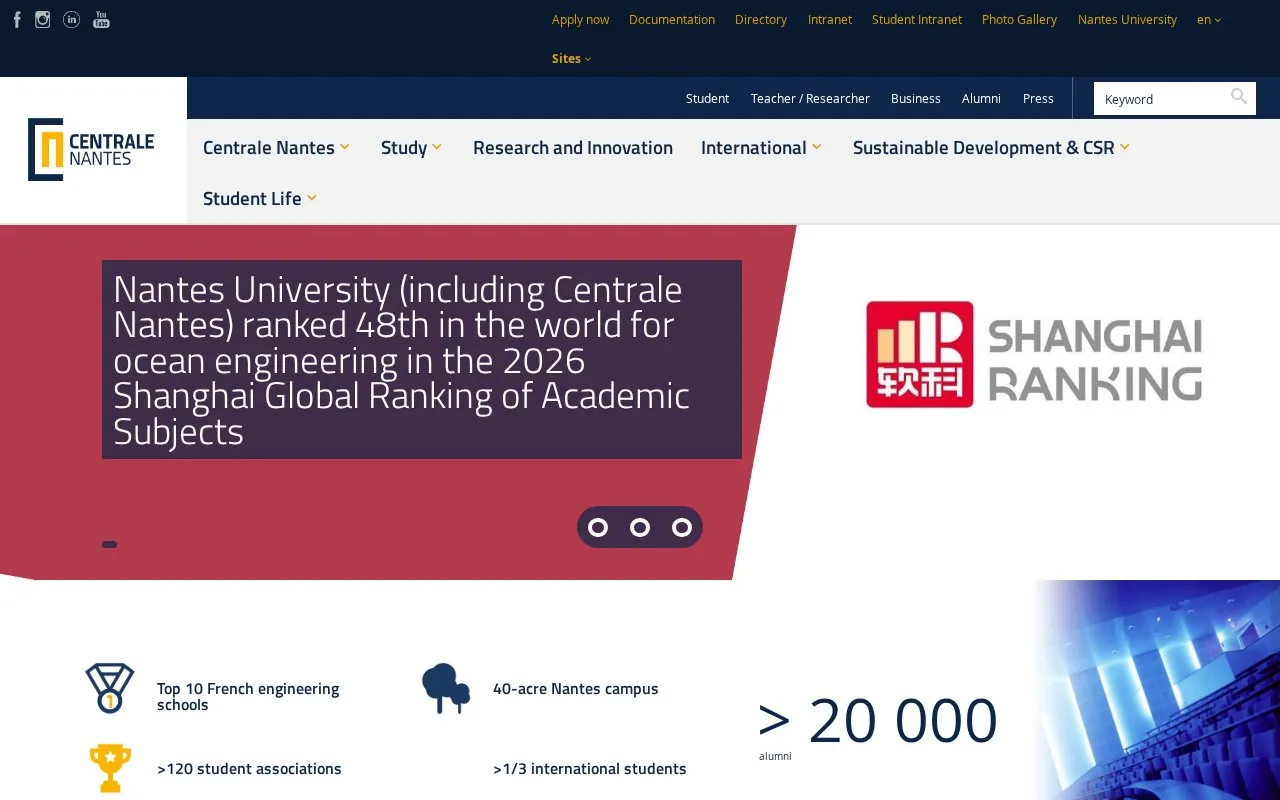Image resolution: width=1280 pixels, height=800 pixels.
Task: Open the Instagram social icon
Action: [x=43, y=20]
